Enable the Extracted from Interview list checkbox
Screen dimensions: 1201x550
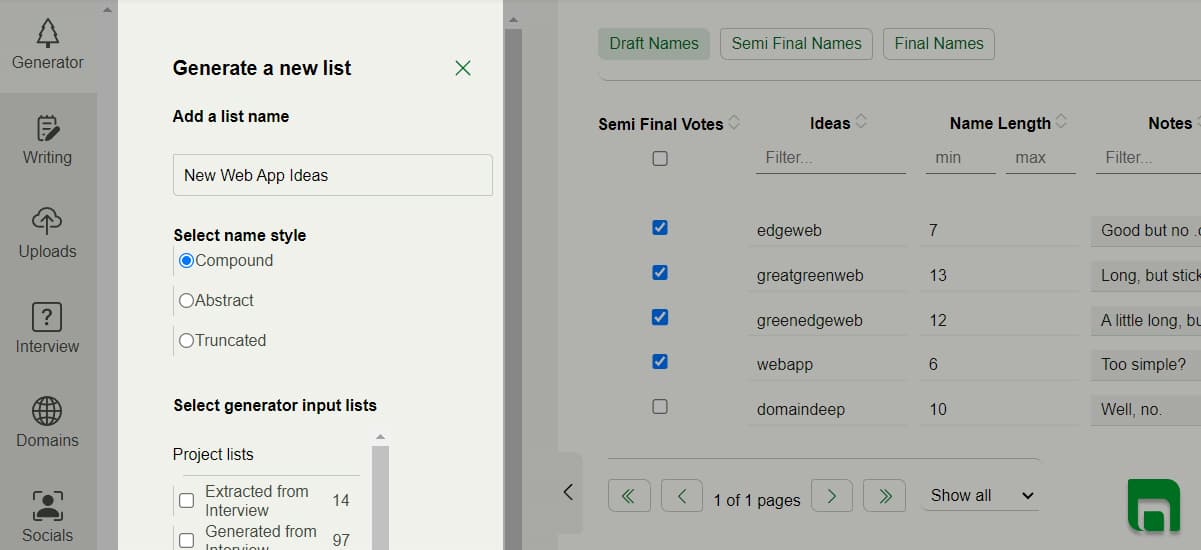tap(186, 500)
